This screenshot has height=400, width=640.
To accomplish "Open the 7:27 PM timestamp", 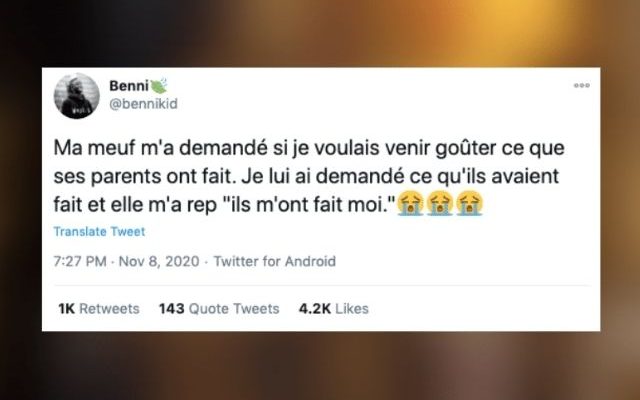I will click(x=80, y=261).
